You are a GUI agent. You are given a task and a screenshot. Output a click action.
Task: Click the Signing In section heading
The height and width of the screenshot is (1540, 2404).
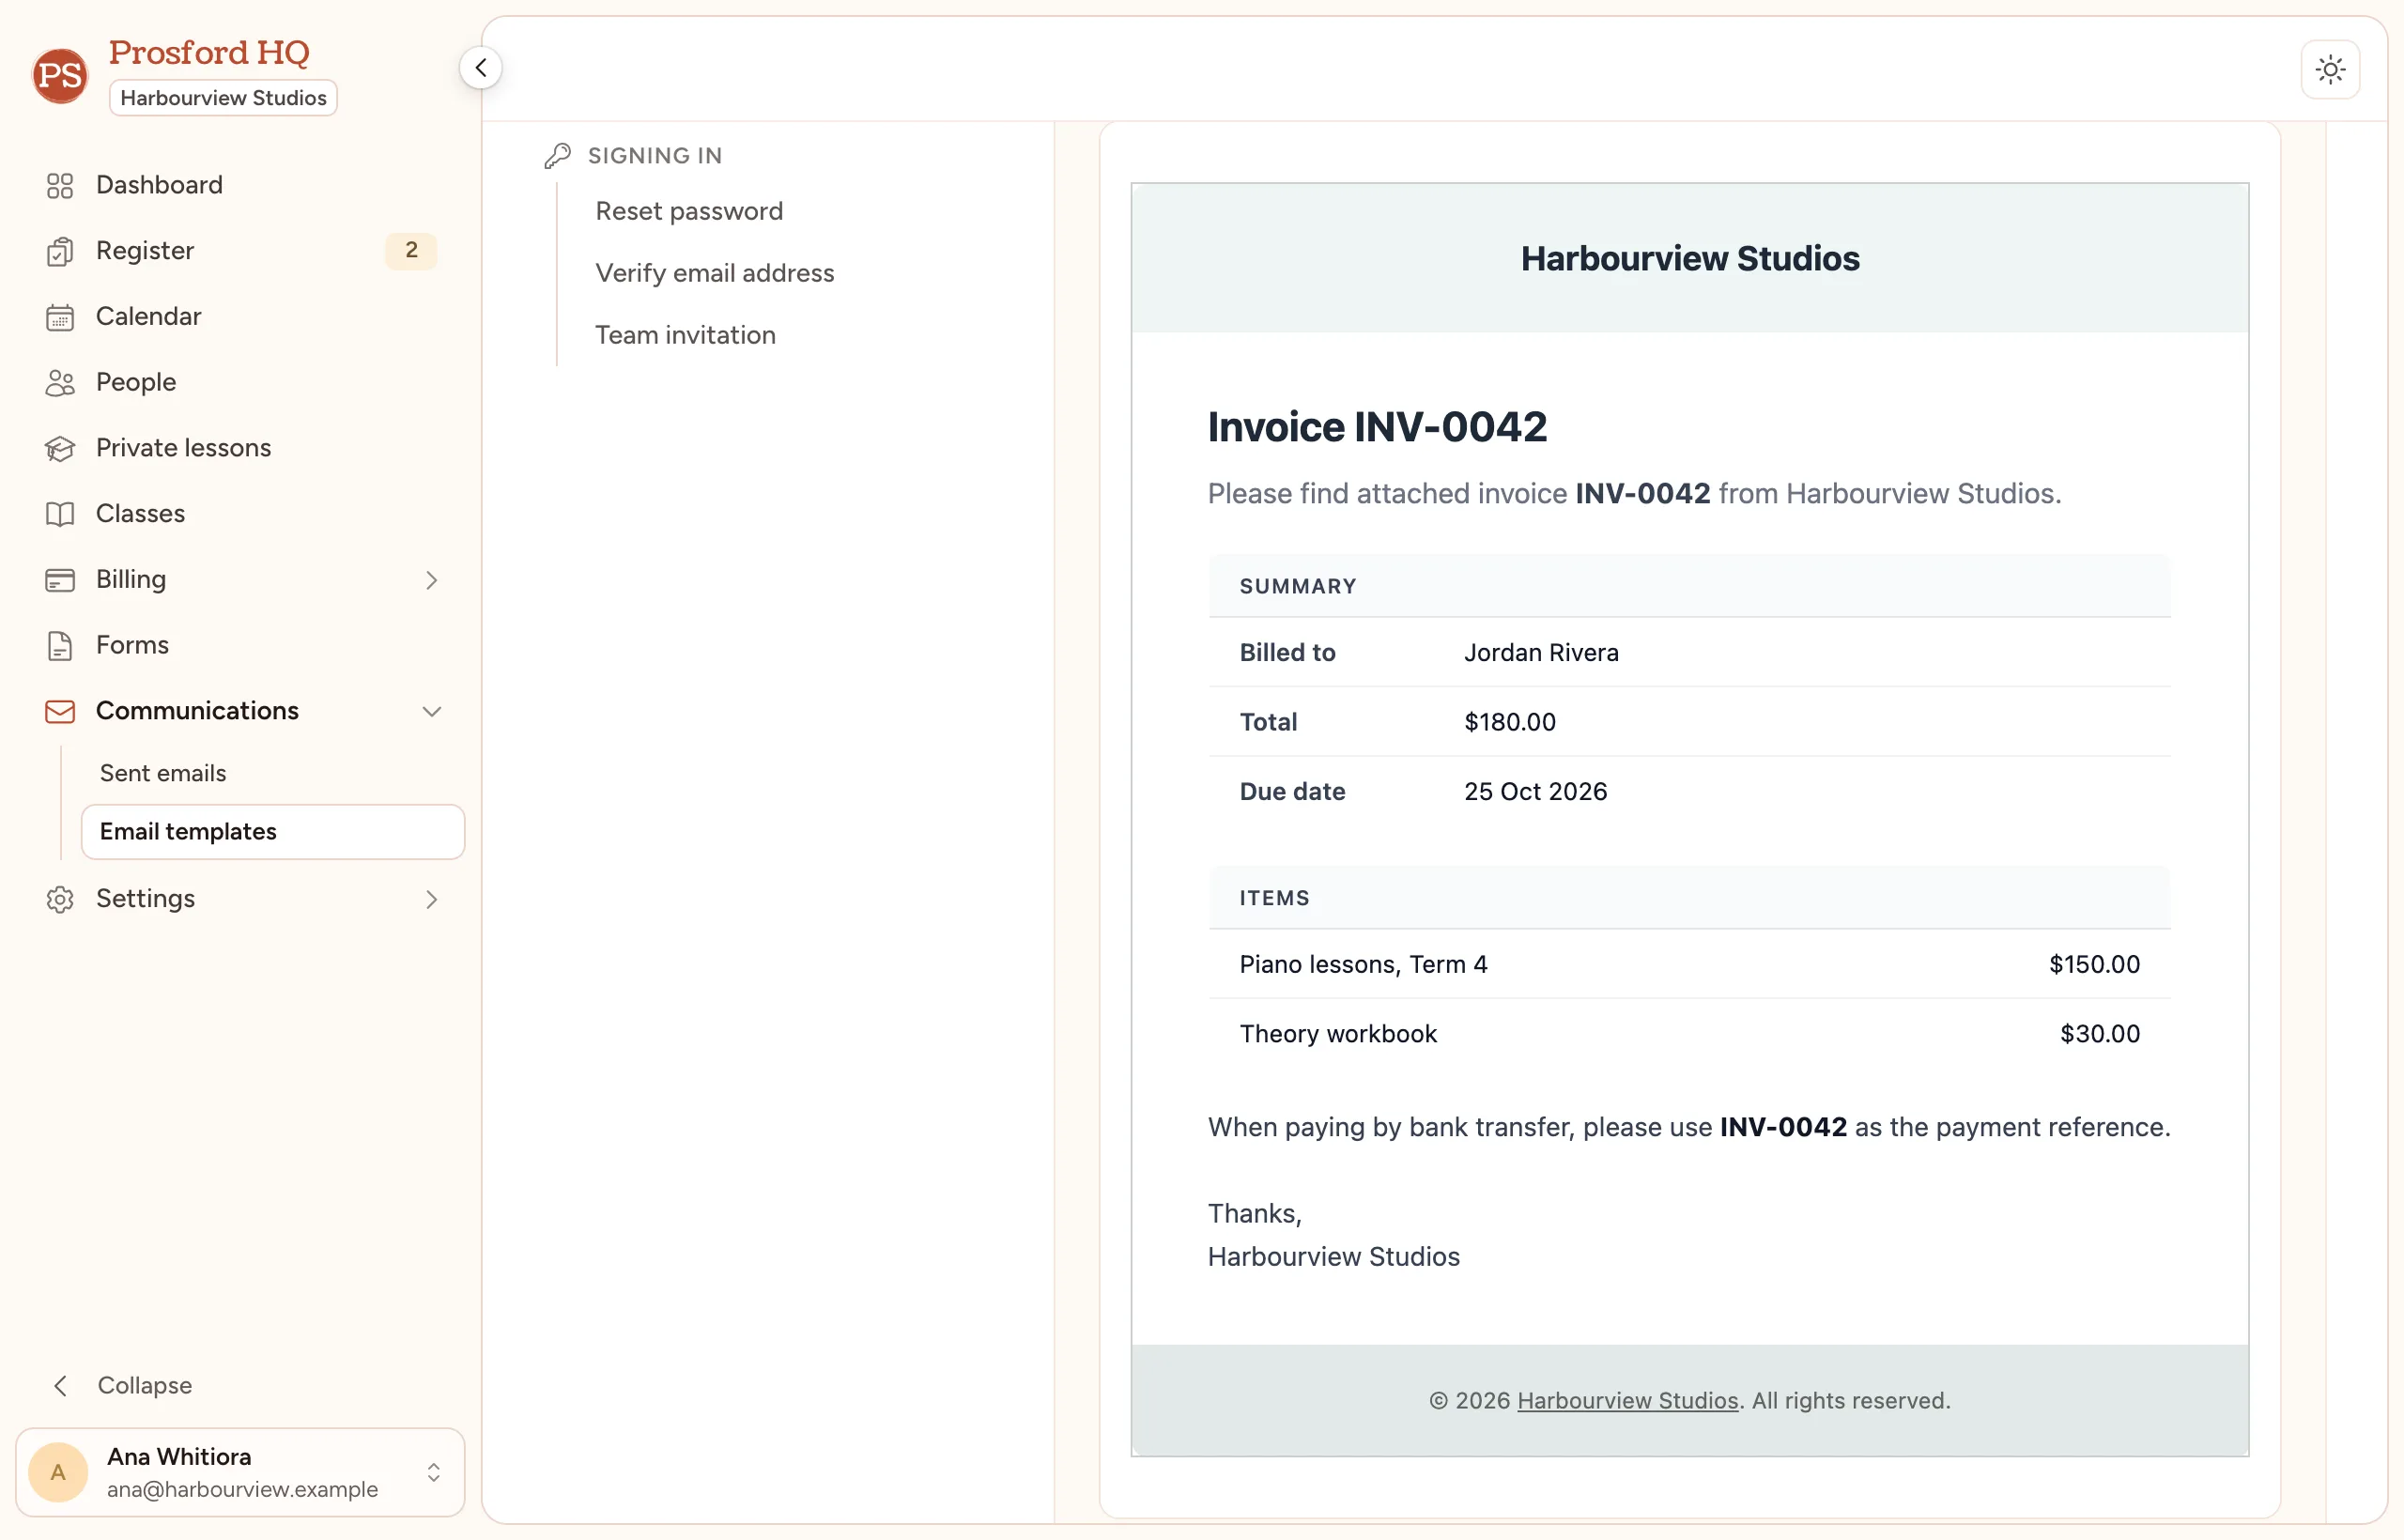click(655, 155)
